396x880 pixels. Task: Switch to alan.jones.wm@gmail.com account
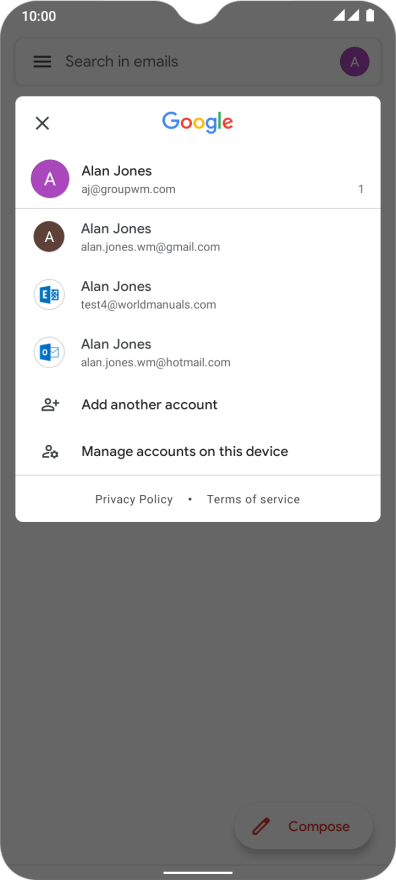(198, 237)
